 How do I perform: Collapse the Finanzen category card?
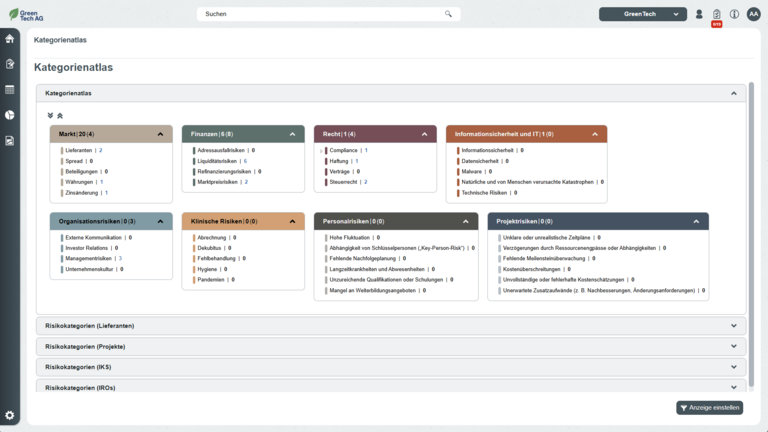[292, 134]
